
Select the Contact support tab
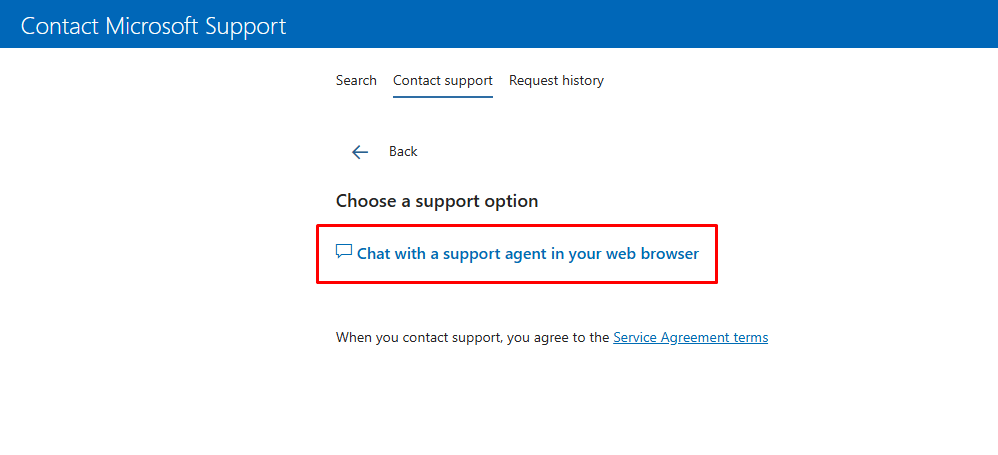pyautogui.click(x=443, y=81)
